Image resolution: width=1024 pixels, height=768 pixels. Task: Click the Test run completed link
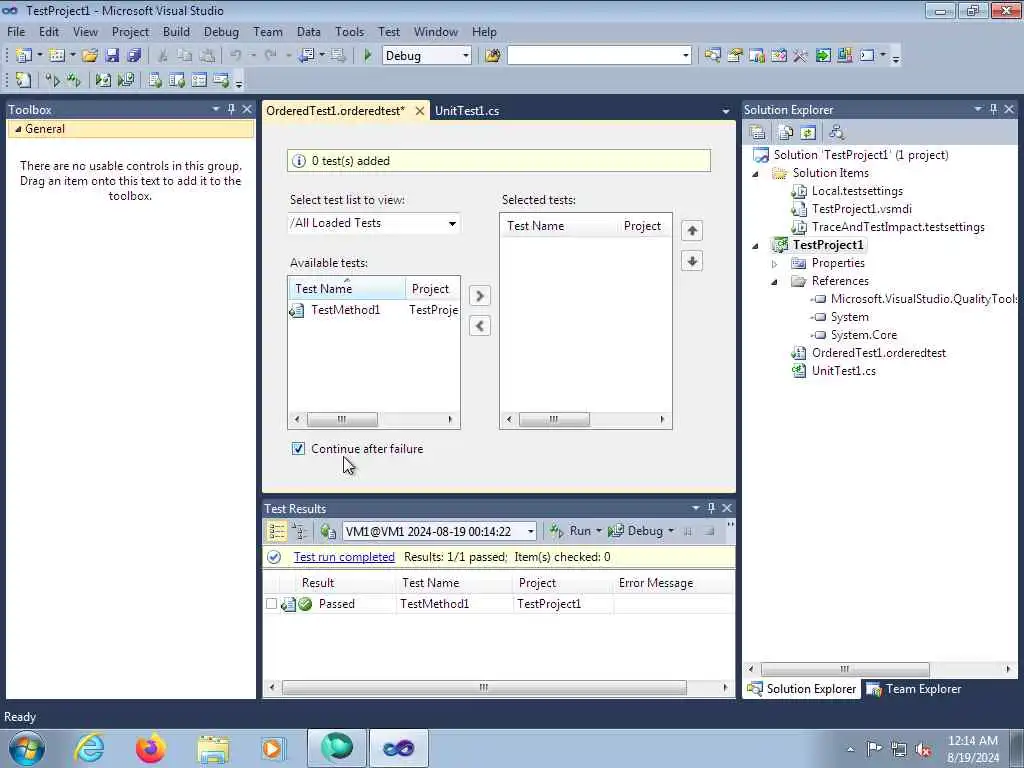(344, 557)
